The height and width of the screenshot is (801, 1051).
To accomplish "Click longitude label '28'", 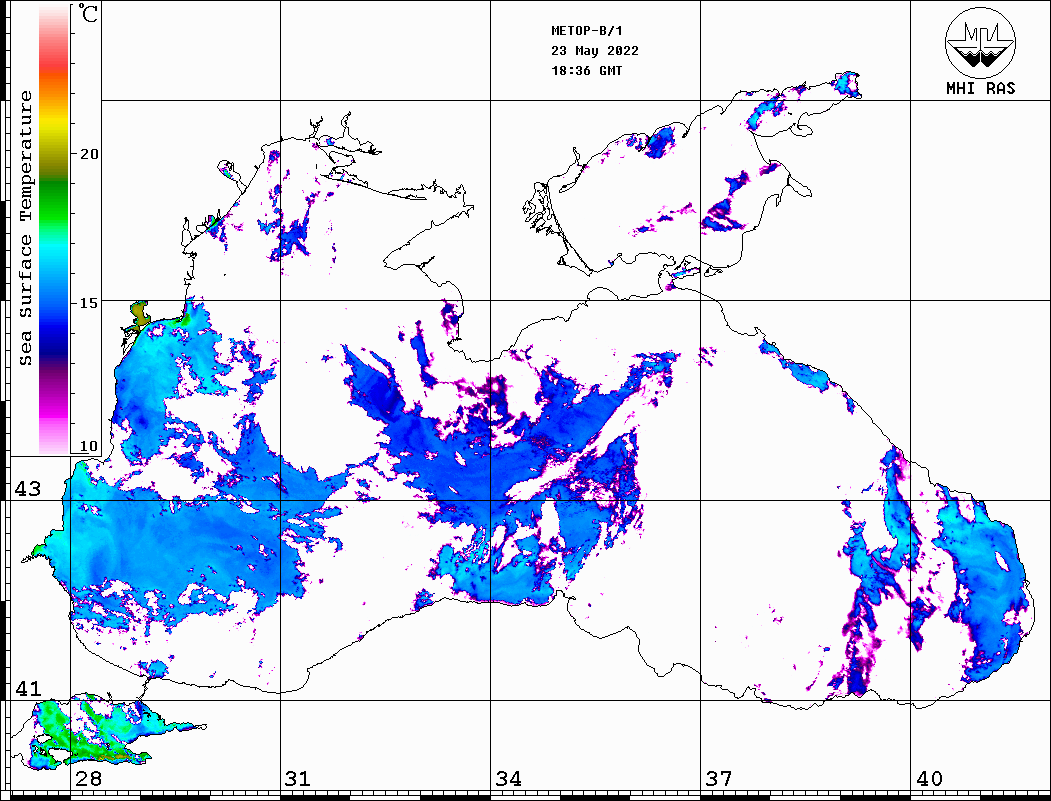I will [x=88, y=779].
